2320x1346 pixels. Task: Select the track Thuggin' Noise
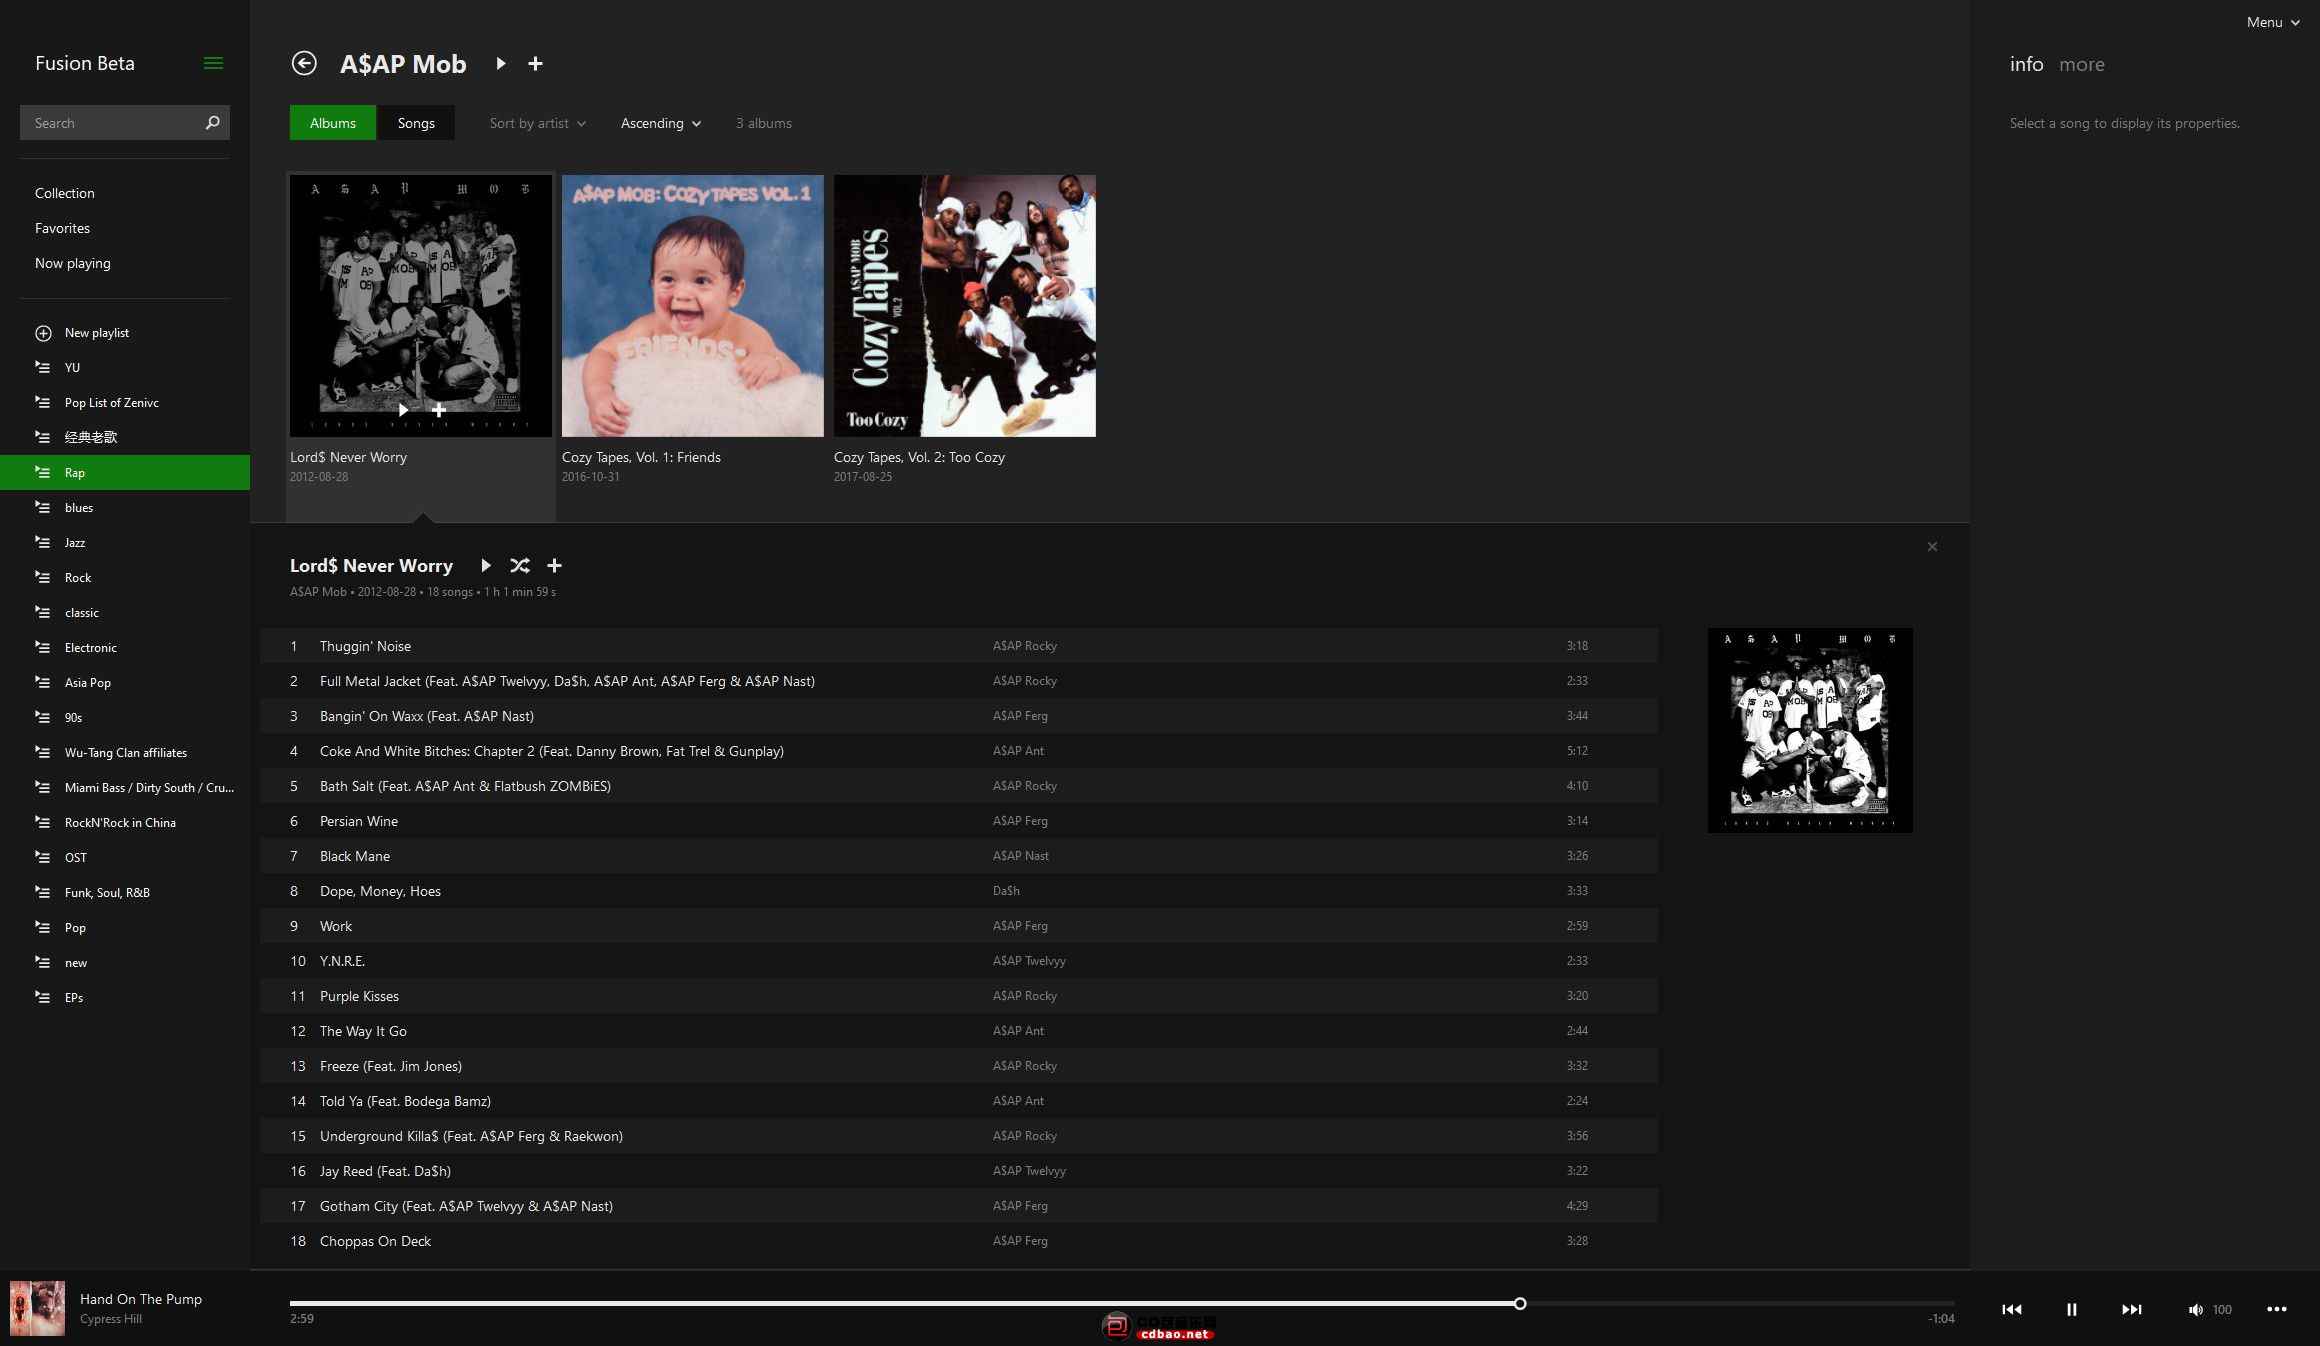959,646
